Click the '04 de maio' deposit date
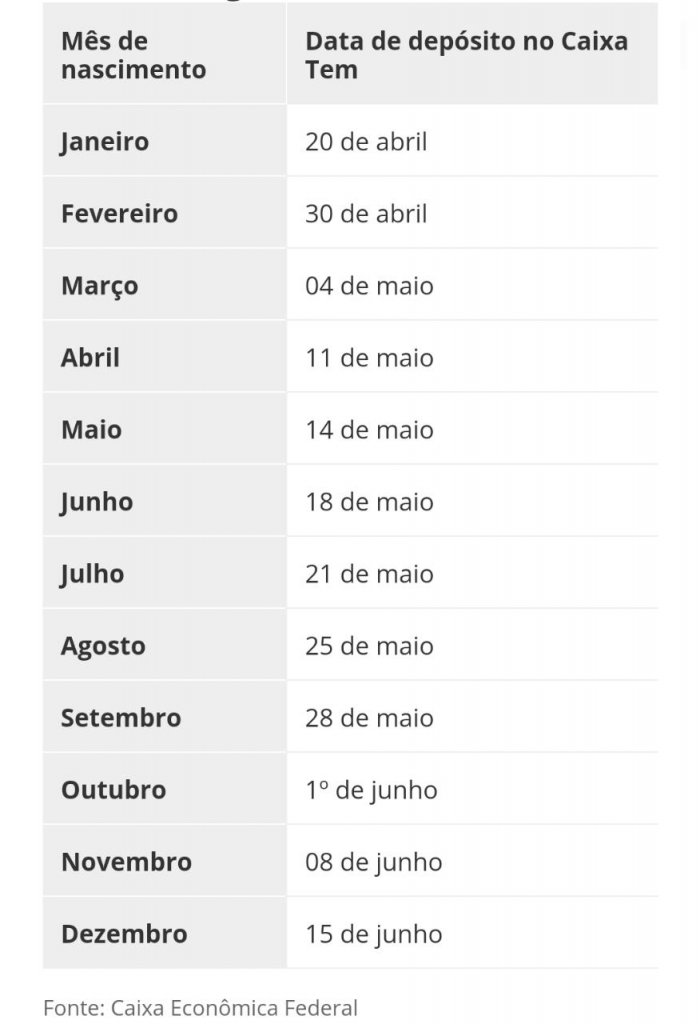This screenshot has height=1024, width=700. click(370, 286)
